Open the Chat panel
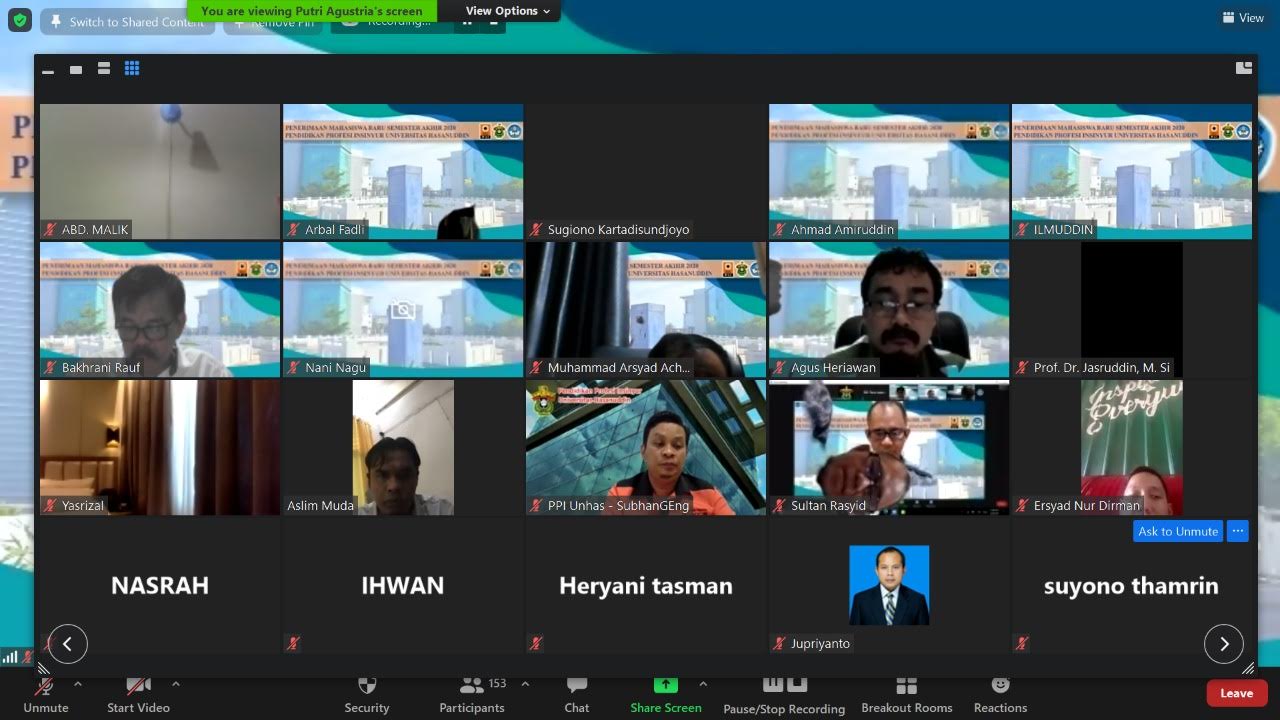This screenshot has height=720, width=1280. pyautogui.click(x=577, y=693)
